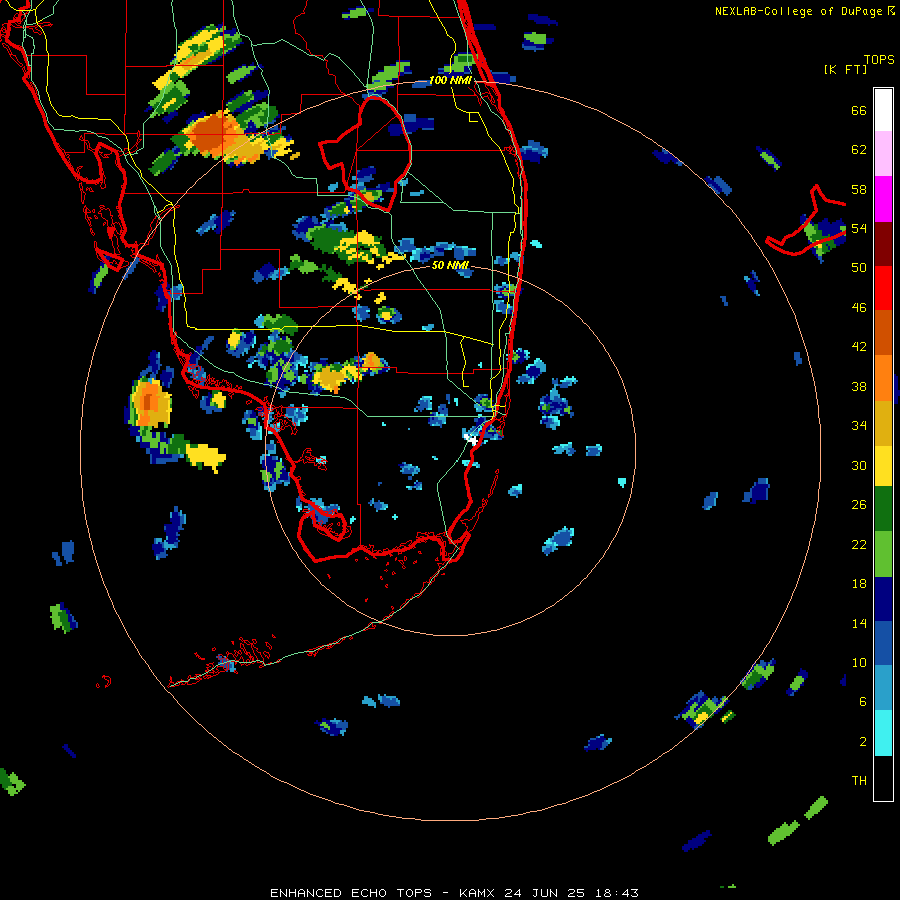The image size is (900, 900).
Task: Select the 26 value on the scale
Action: (x=859, y=505)
